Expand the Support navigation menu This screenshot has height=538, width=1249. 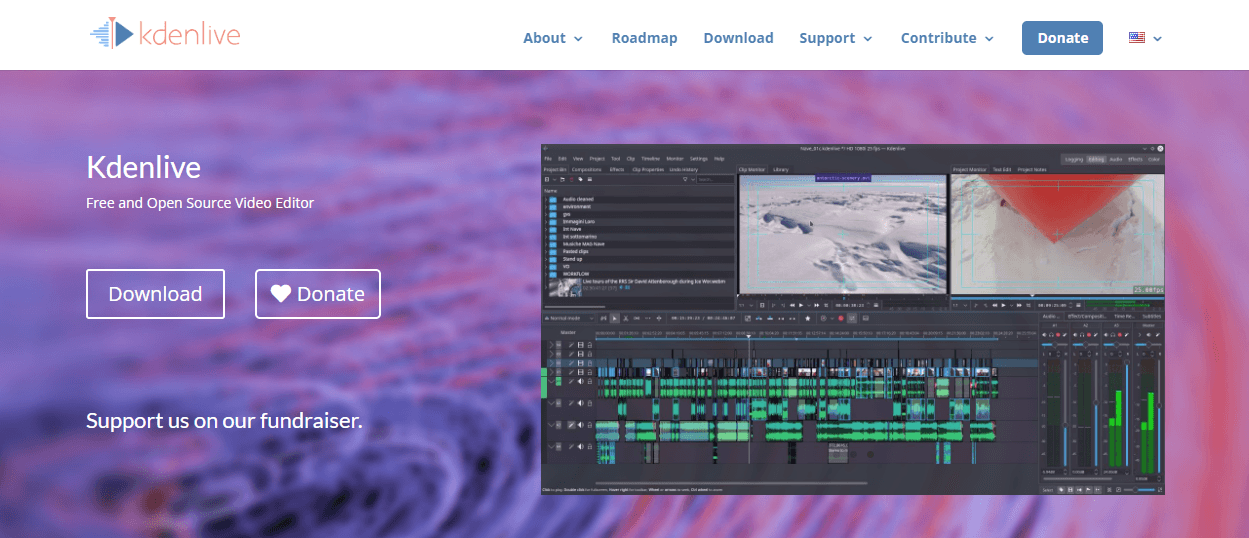pos(836,38)
